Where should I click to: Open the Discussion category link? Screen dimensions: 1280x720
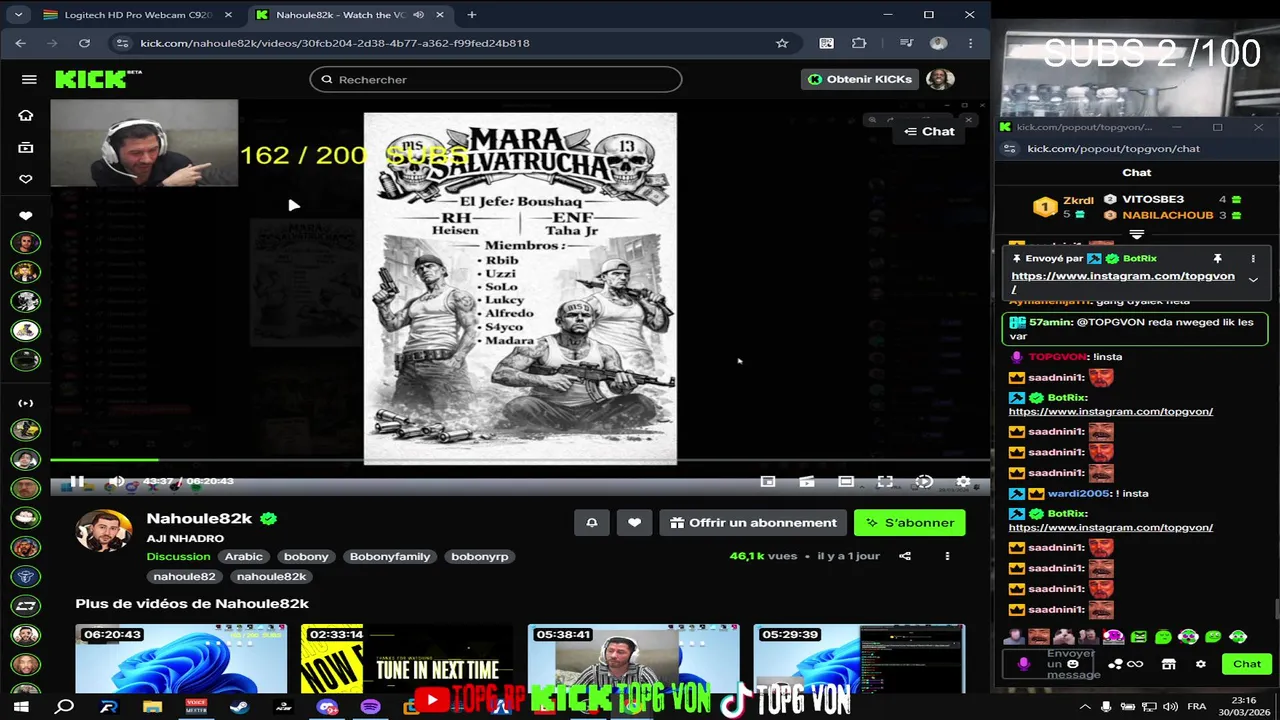pyautogui.click(x=179, y=556)
